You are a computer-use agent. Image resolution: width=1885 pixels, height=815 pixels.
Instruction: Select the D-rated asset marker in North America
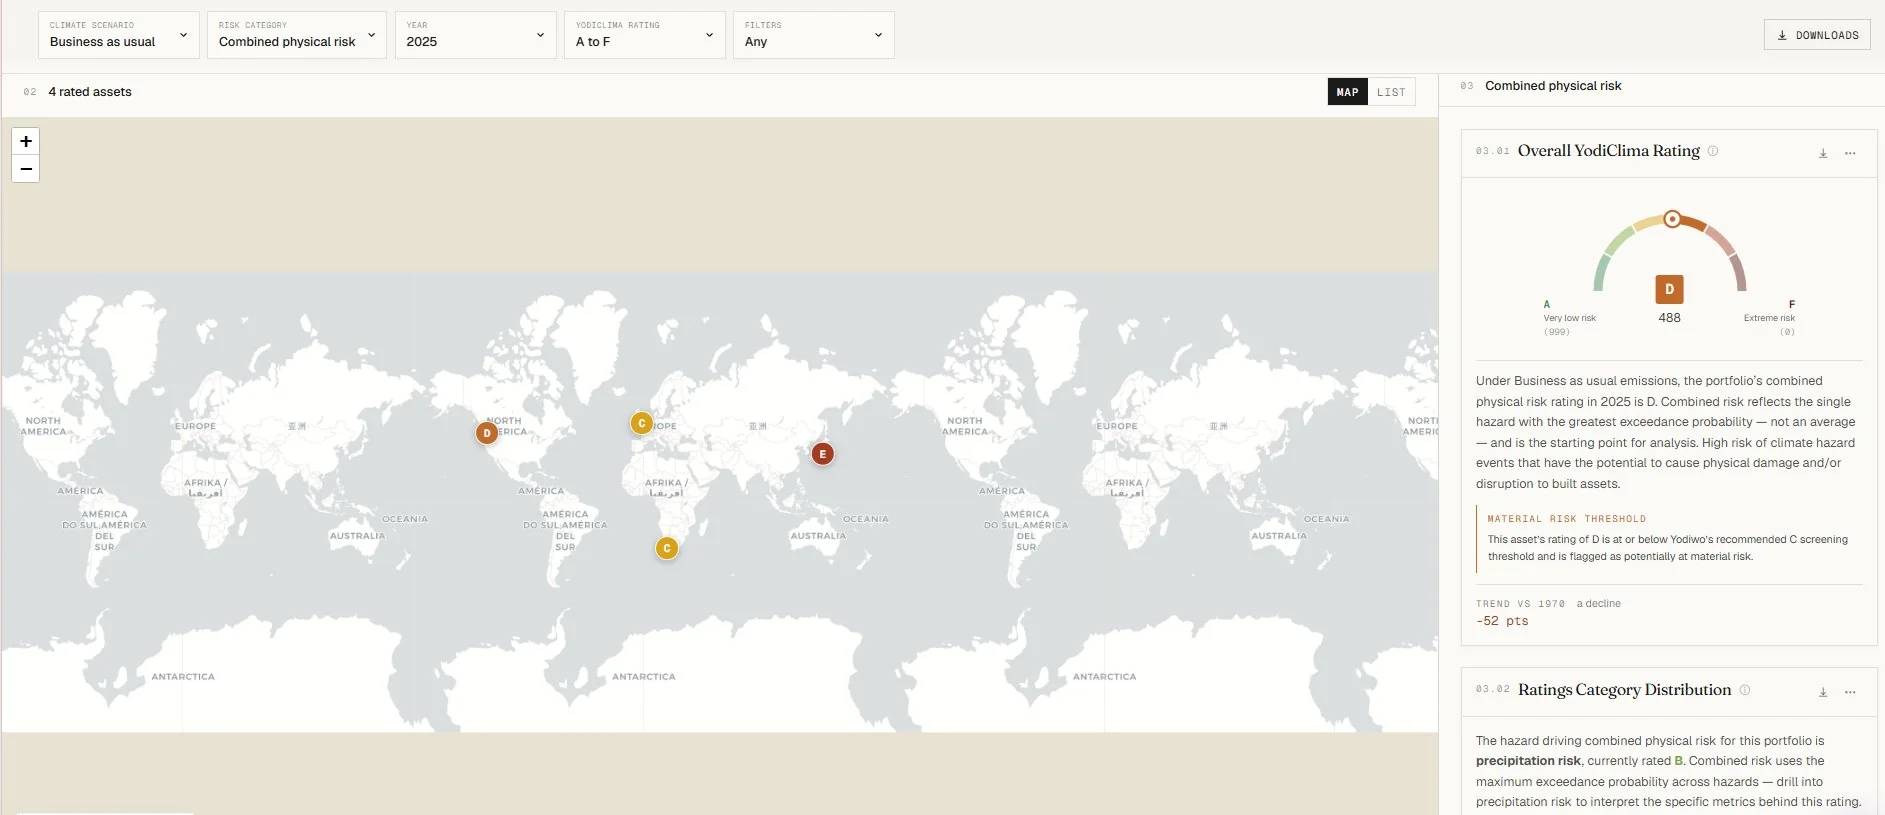click(x=487, y=433)
